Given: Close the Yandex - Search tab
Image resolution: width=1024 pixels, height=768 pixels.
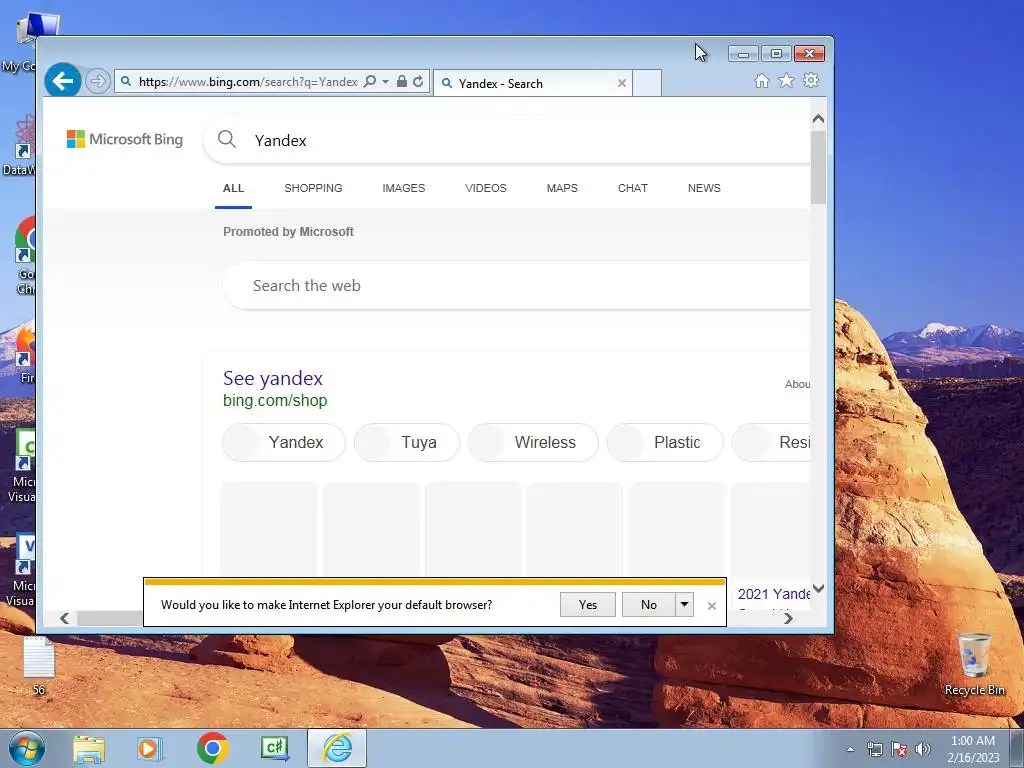Looking at the screenshot, I should (x=622, y=84).
